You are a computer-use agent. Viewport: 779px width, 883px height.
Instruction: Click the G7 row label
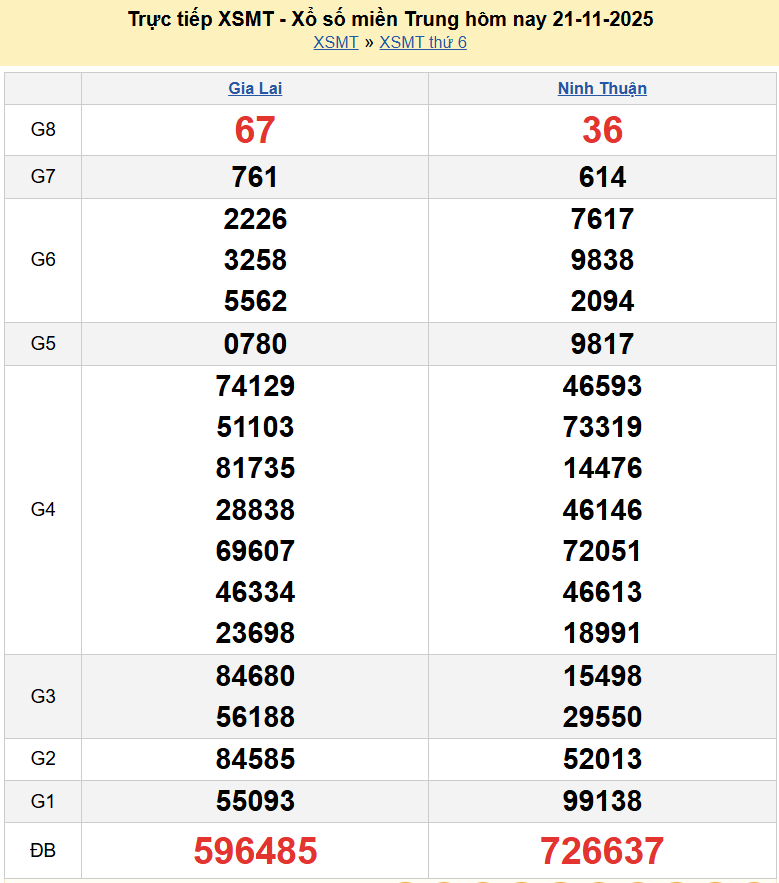[x=43, y=177]
